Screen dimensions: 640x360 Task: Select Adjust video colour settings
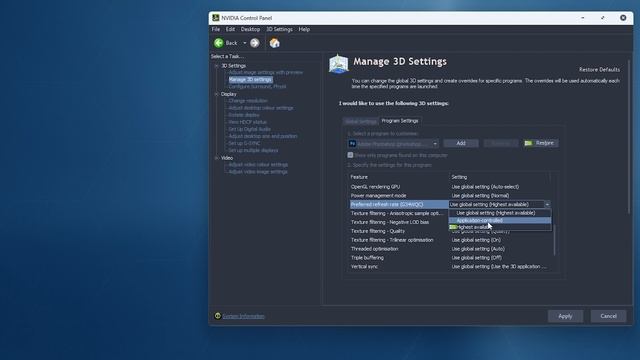pos(258,164)
